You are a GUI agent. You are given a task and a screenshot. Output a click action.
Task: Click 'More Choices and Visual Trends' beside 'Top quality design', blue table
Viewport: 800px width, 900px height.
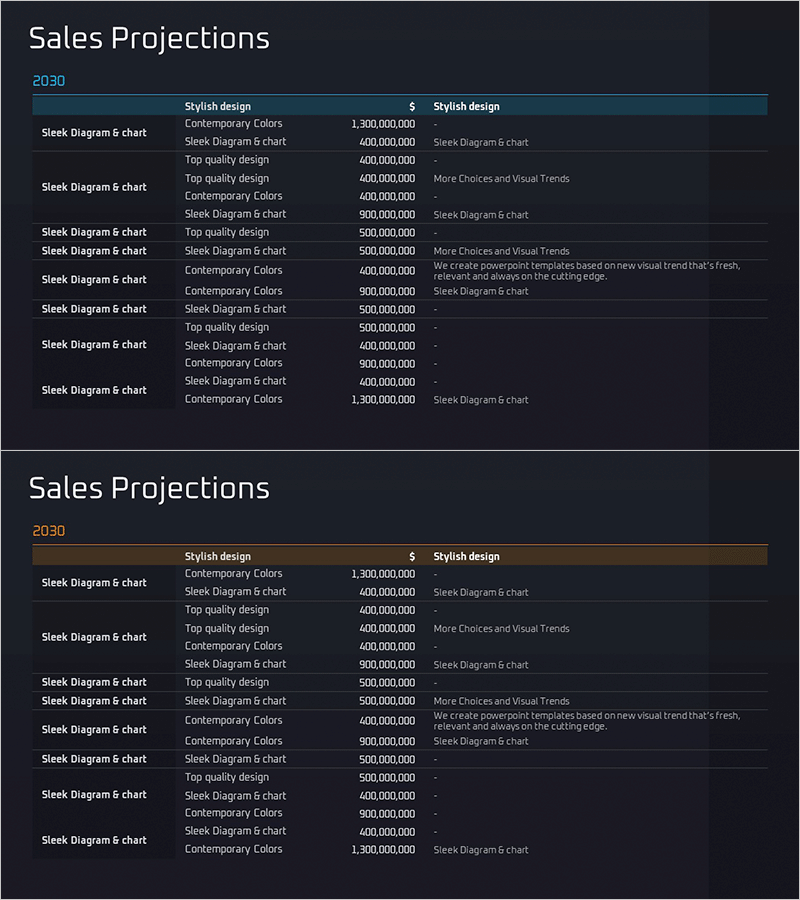coord(501,179)
